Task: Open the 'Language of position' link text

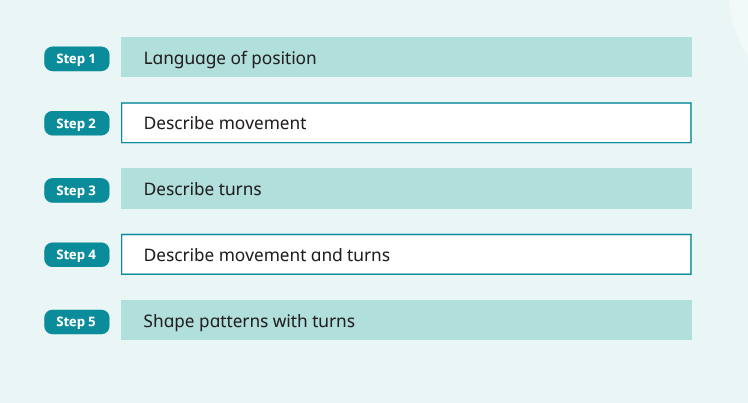Action: click(230, 58)
